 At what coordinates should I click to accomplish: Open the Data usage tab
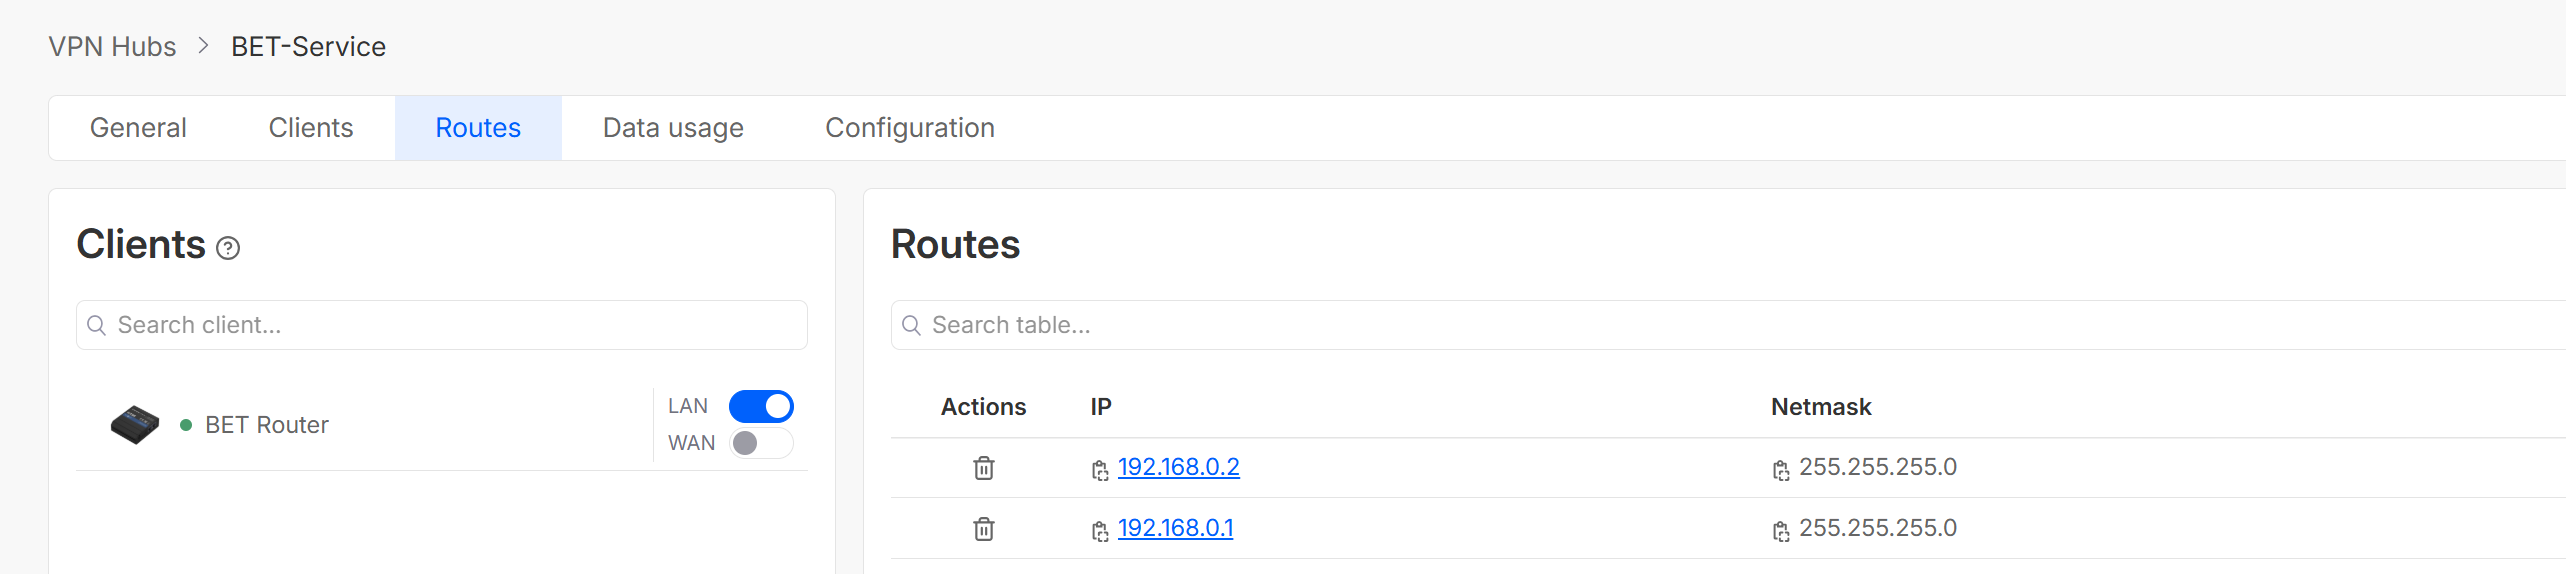pyautogui.click(x=673, y=128)
